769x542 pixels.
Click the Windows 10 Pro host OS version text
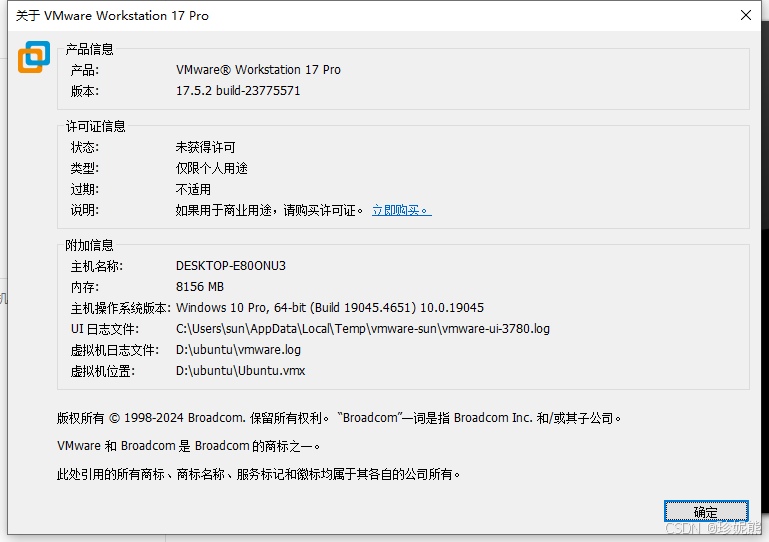[x=330, y=308]
